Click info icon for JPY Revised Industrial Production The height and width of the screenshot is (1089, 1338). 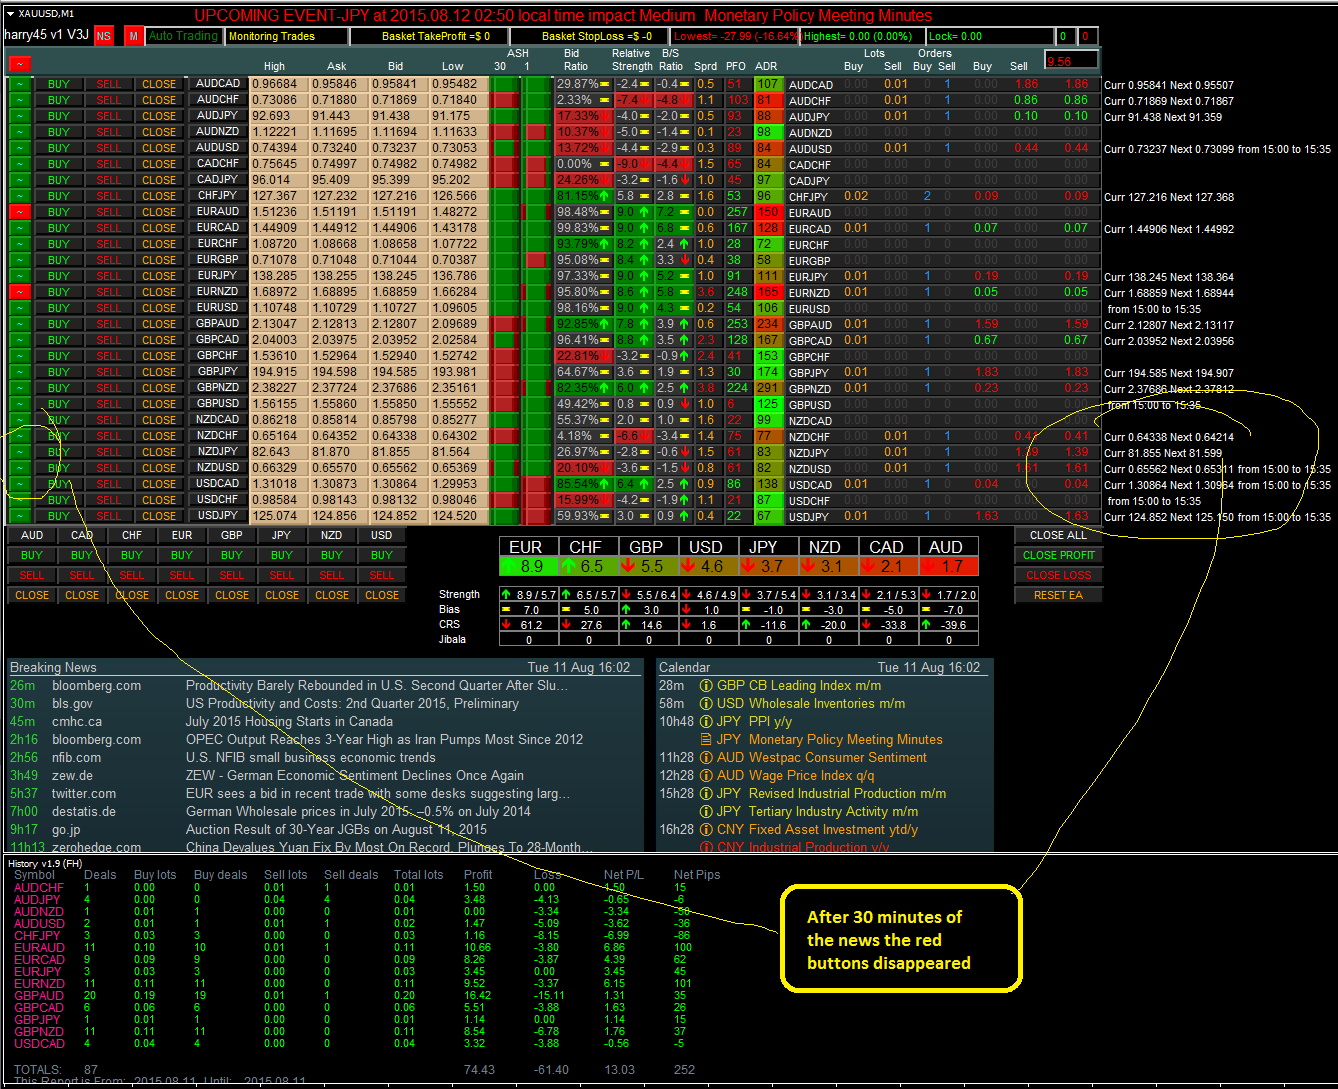point(706,794)
